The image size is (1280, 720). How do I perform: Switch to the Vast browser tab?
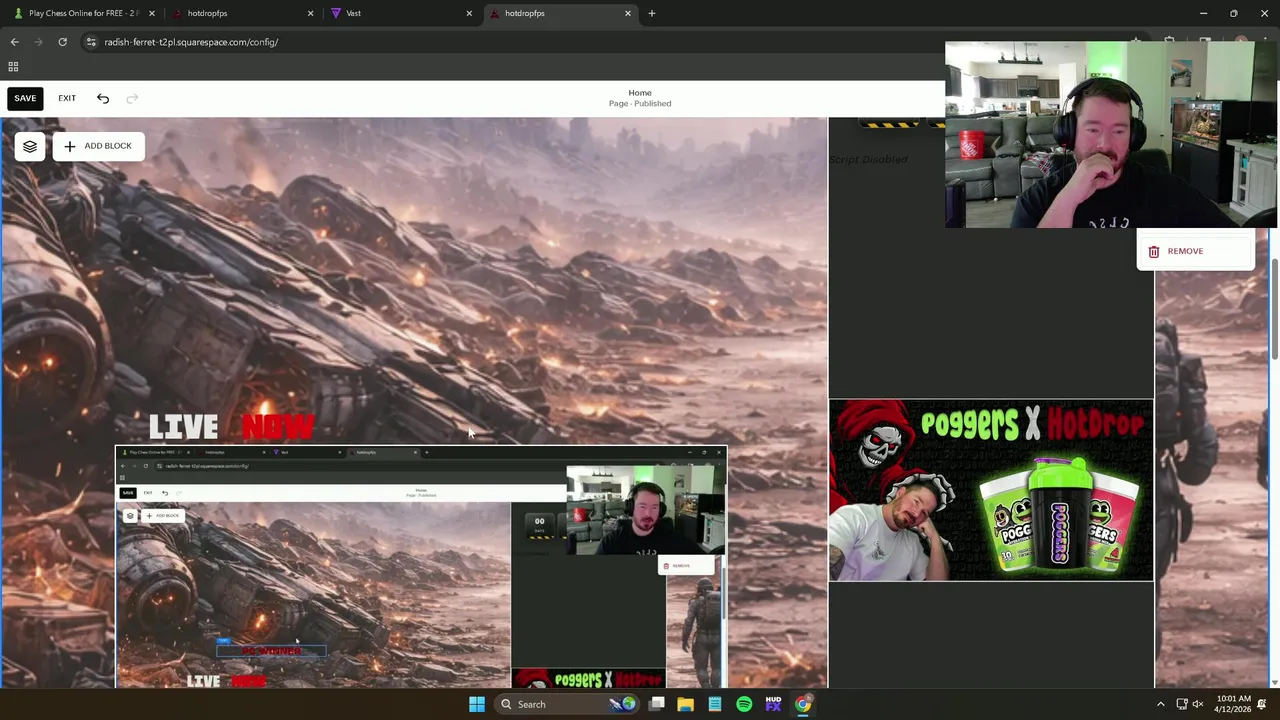coord(398,13)
